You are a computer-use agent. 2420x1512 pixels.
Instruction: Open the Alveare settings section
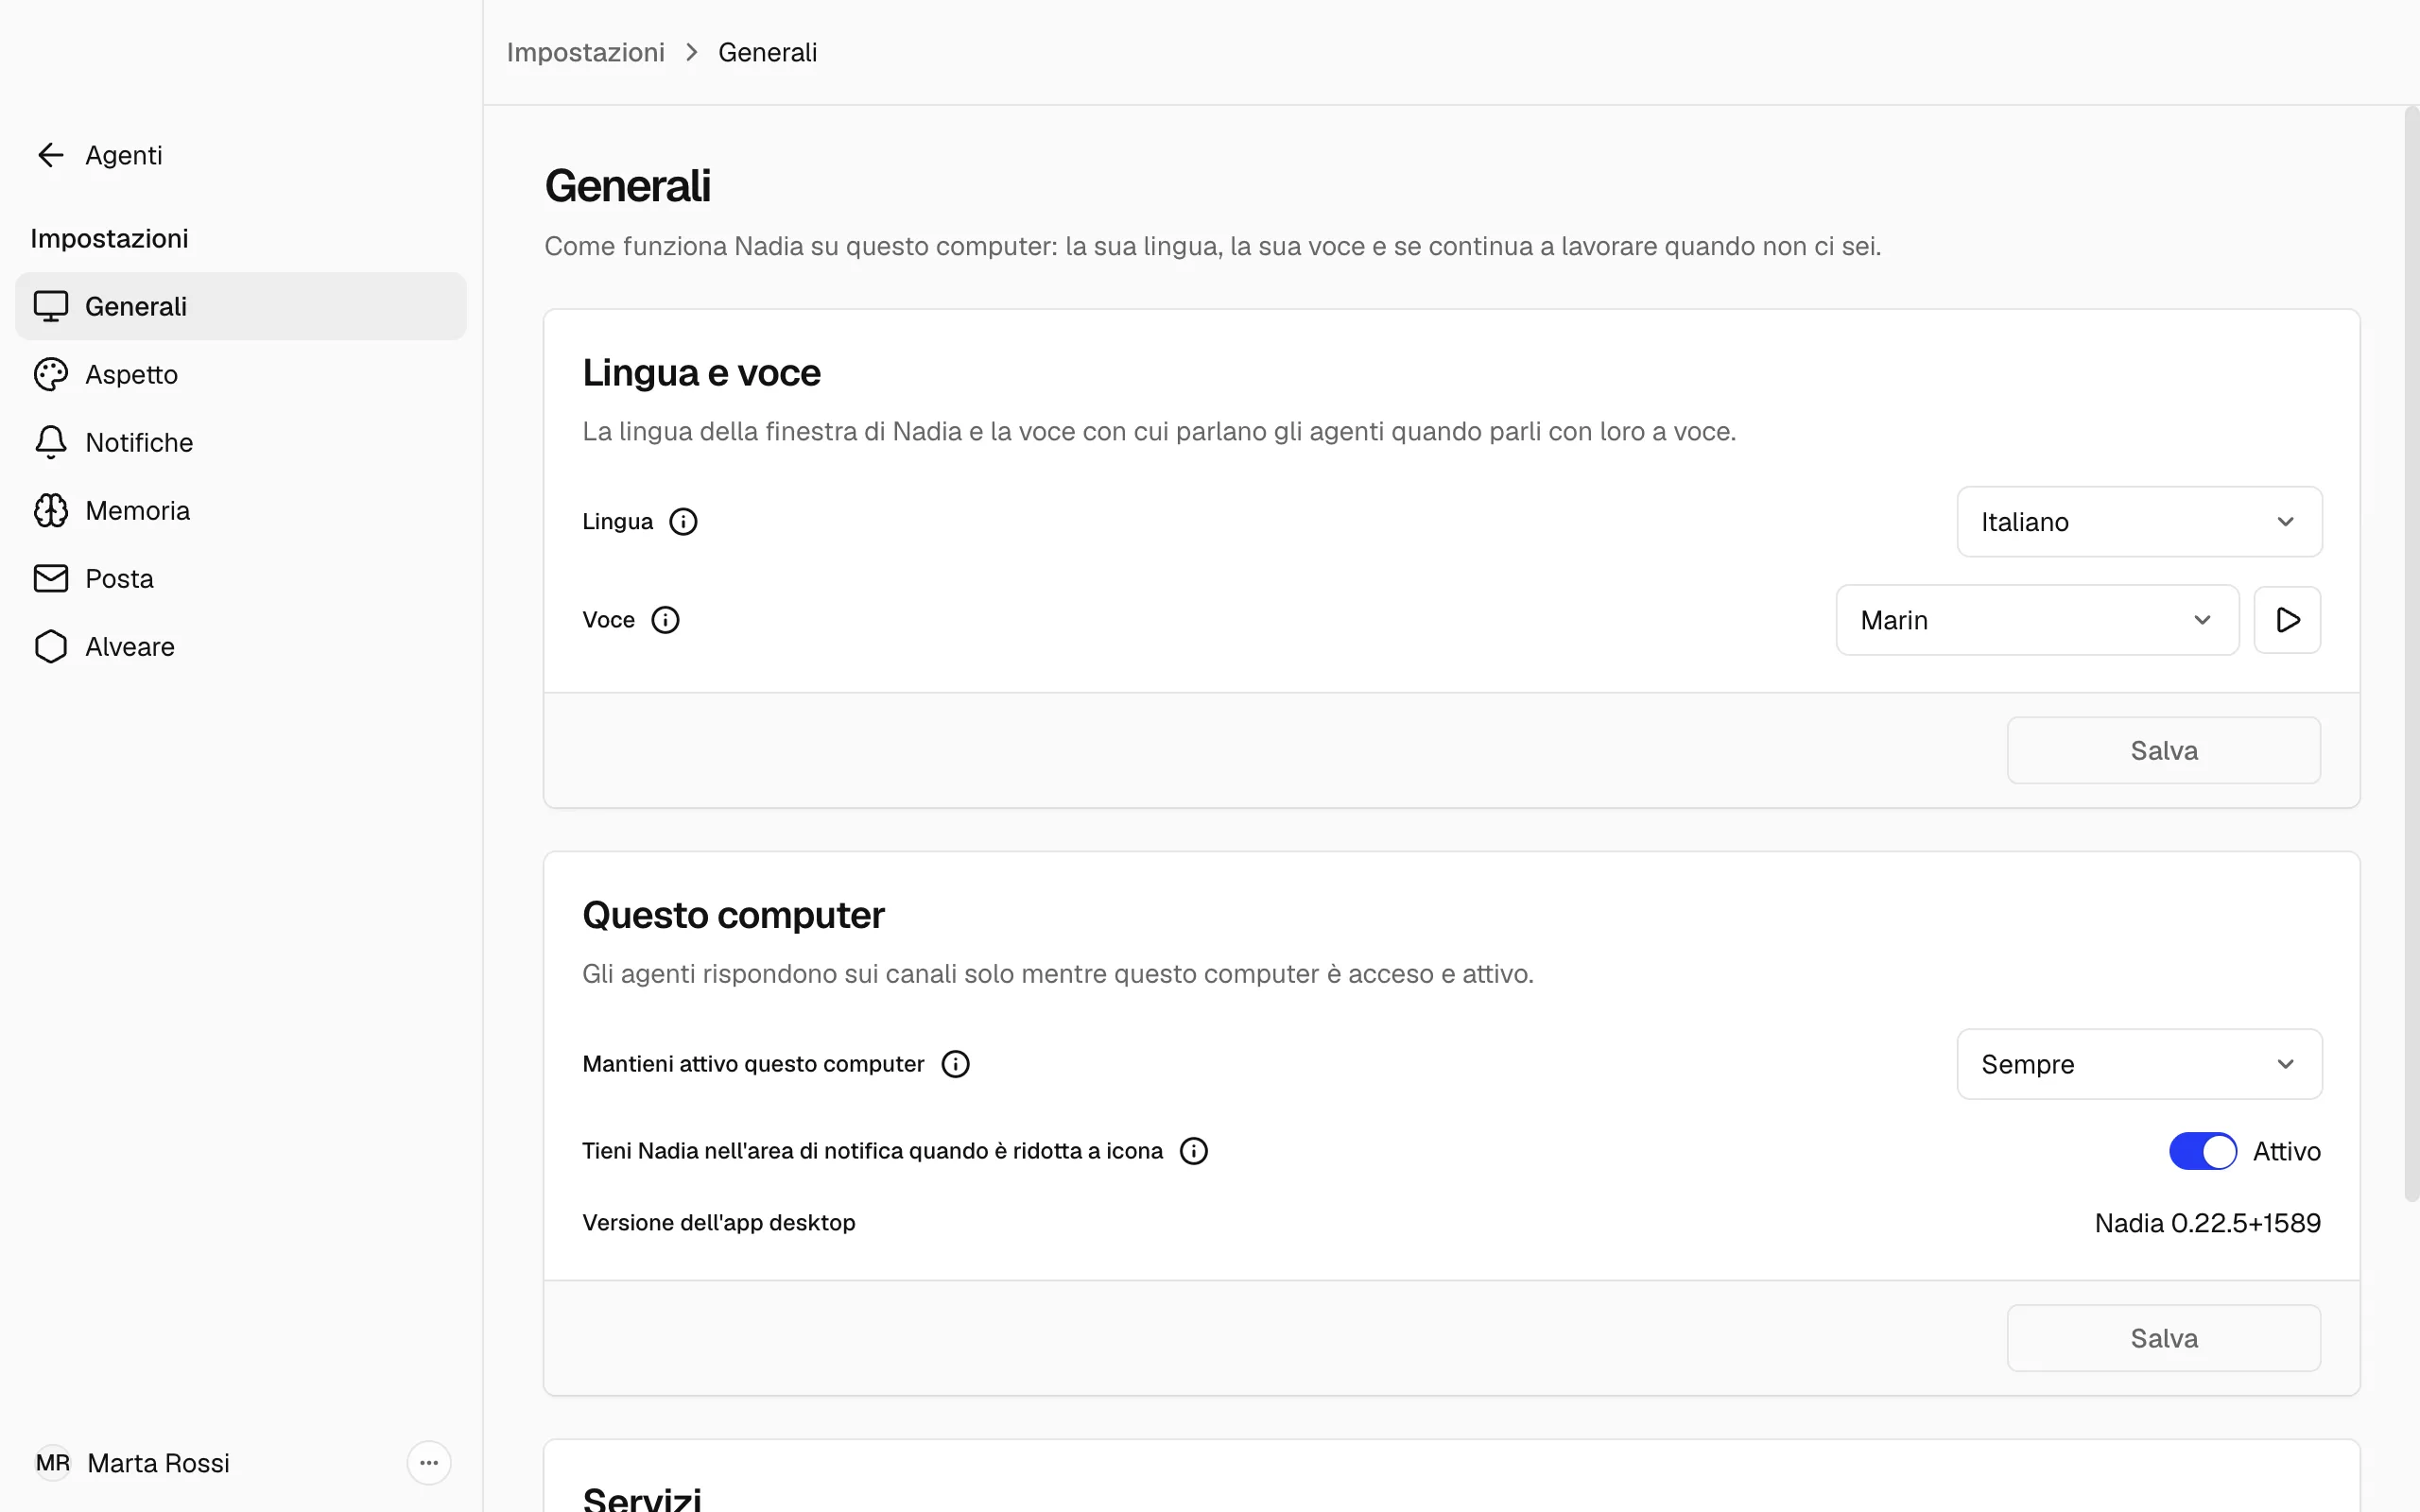[x=241, y=646]
